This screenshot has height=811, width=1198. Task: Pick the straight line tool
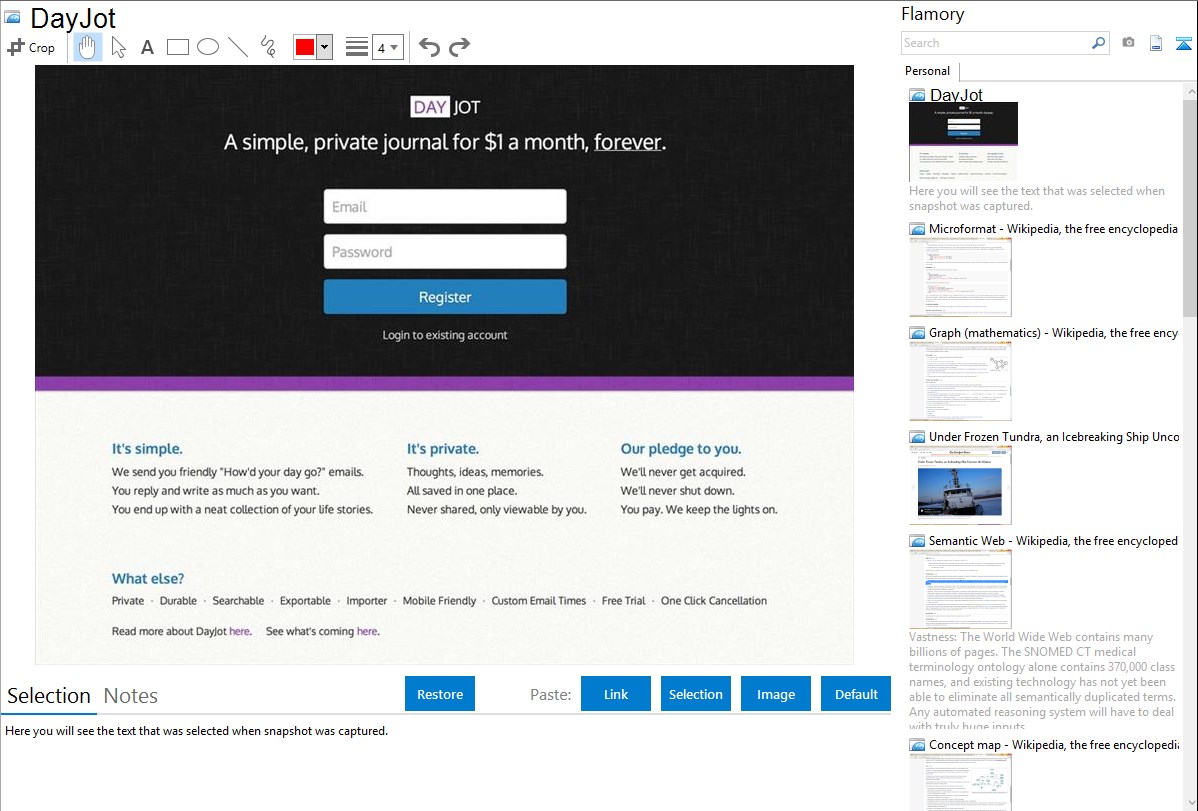click(238, 47)
